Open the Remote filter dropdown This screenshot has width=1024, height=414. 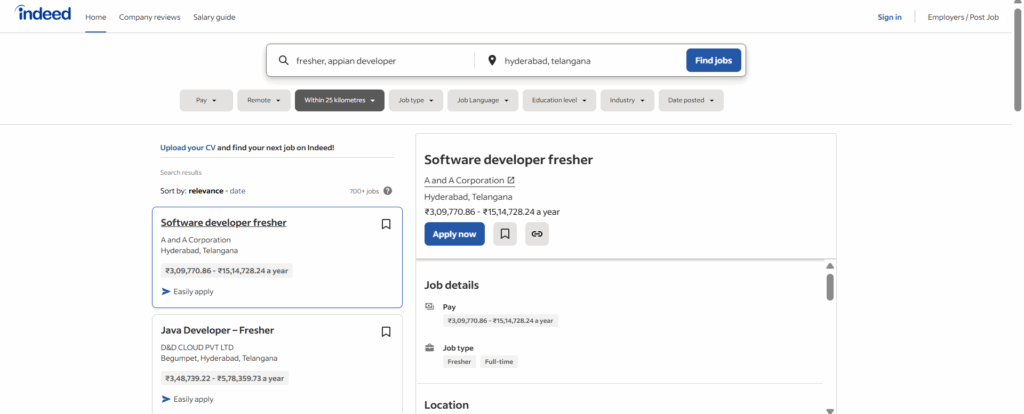pyautogui.click(x=263, y=100)
